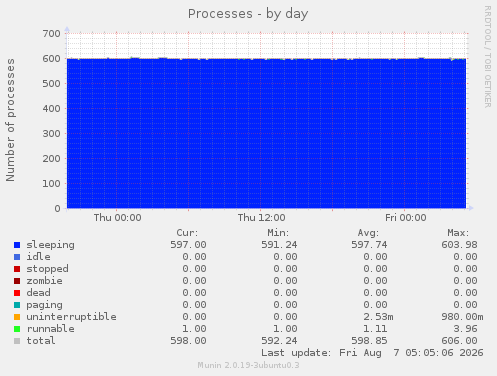Click total current value 598.00
The image size is (497, 376).
(x=188, y=341)
